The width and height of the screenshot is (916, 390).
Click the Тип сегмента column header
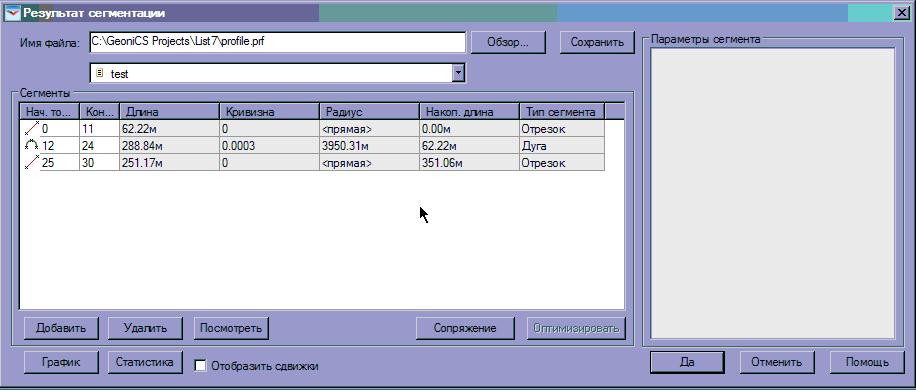click(x=562, y=112)
